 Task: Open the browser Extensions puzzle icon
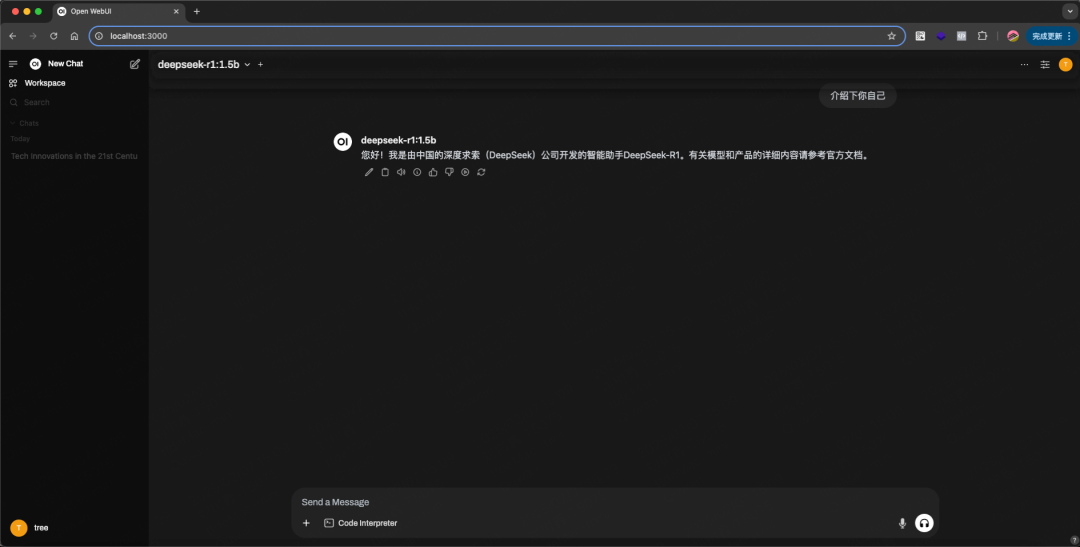983,36
